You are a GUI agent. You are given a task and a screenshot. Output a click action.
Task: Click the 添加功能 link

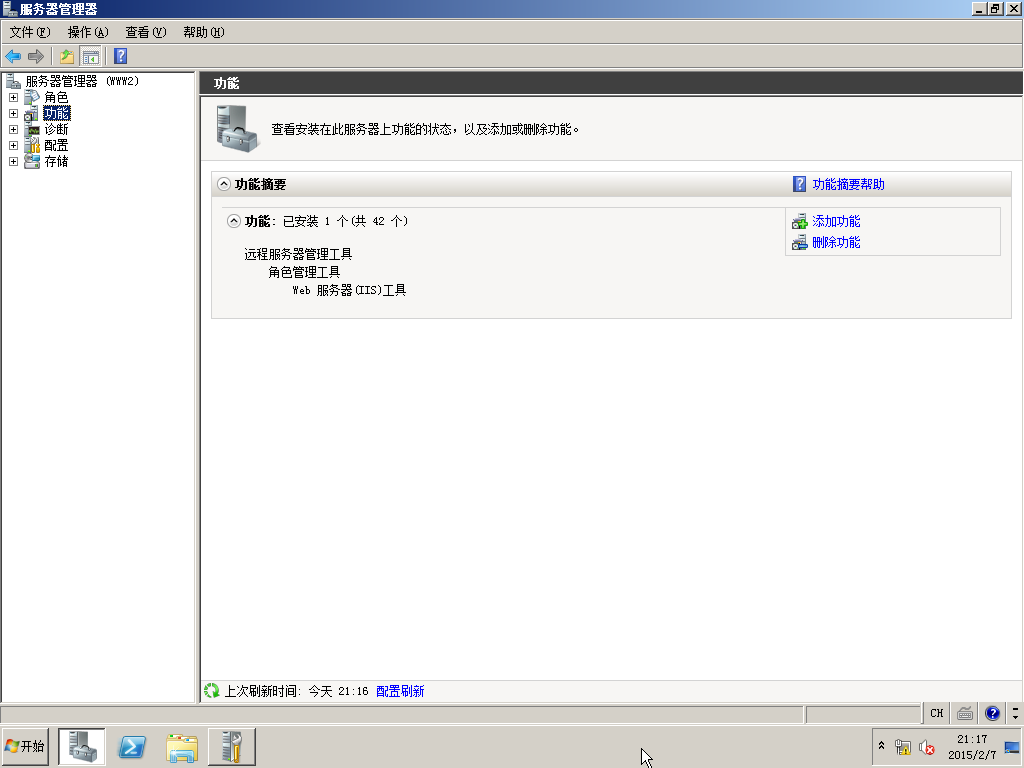click(836, 221)
